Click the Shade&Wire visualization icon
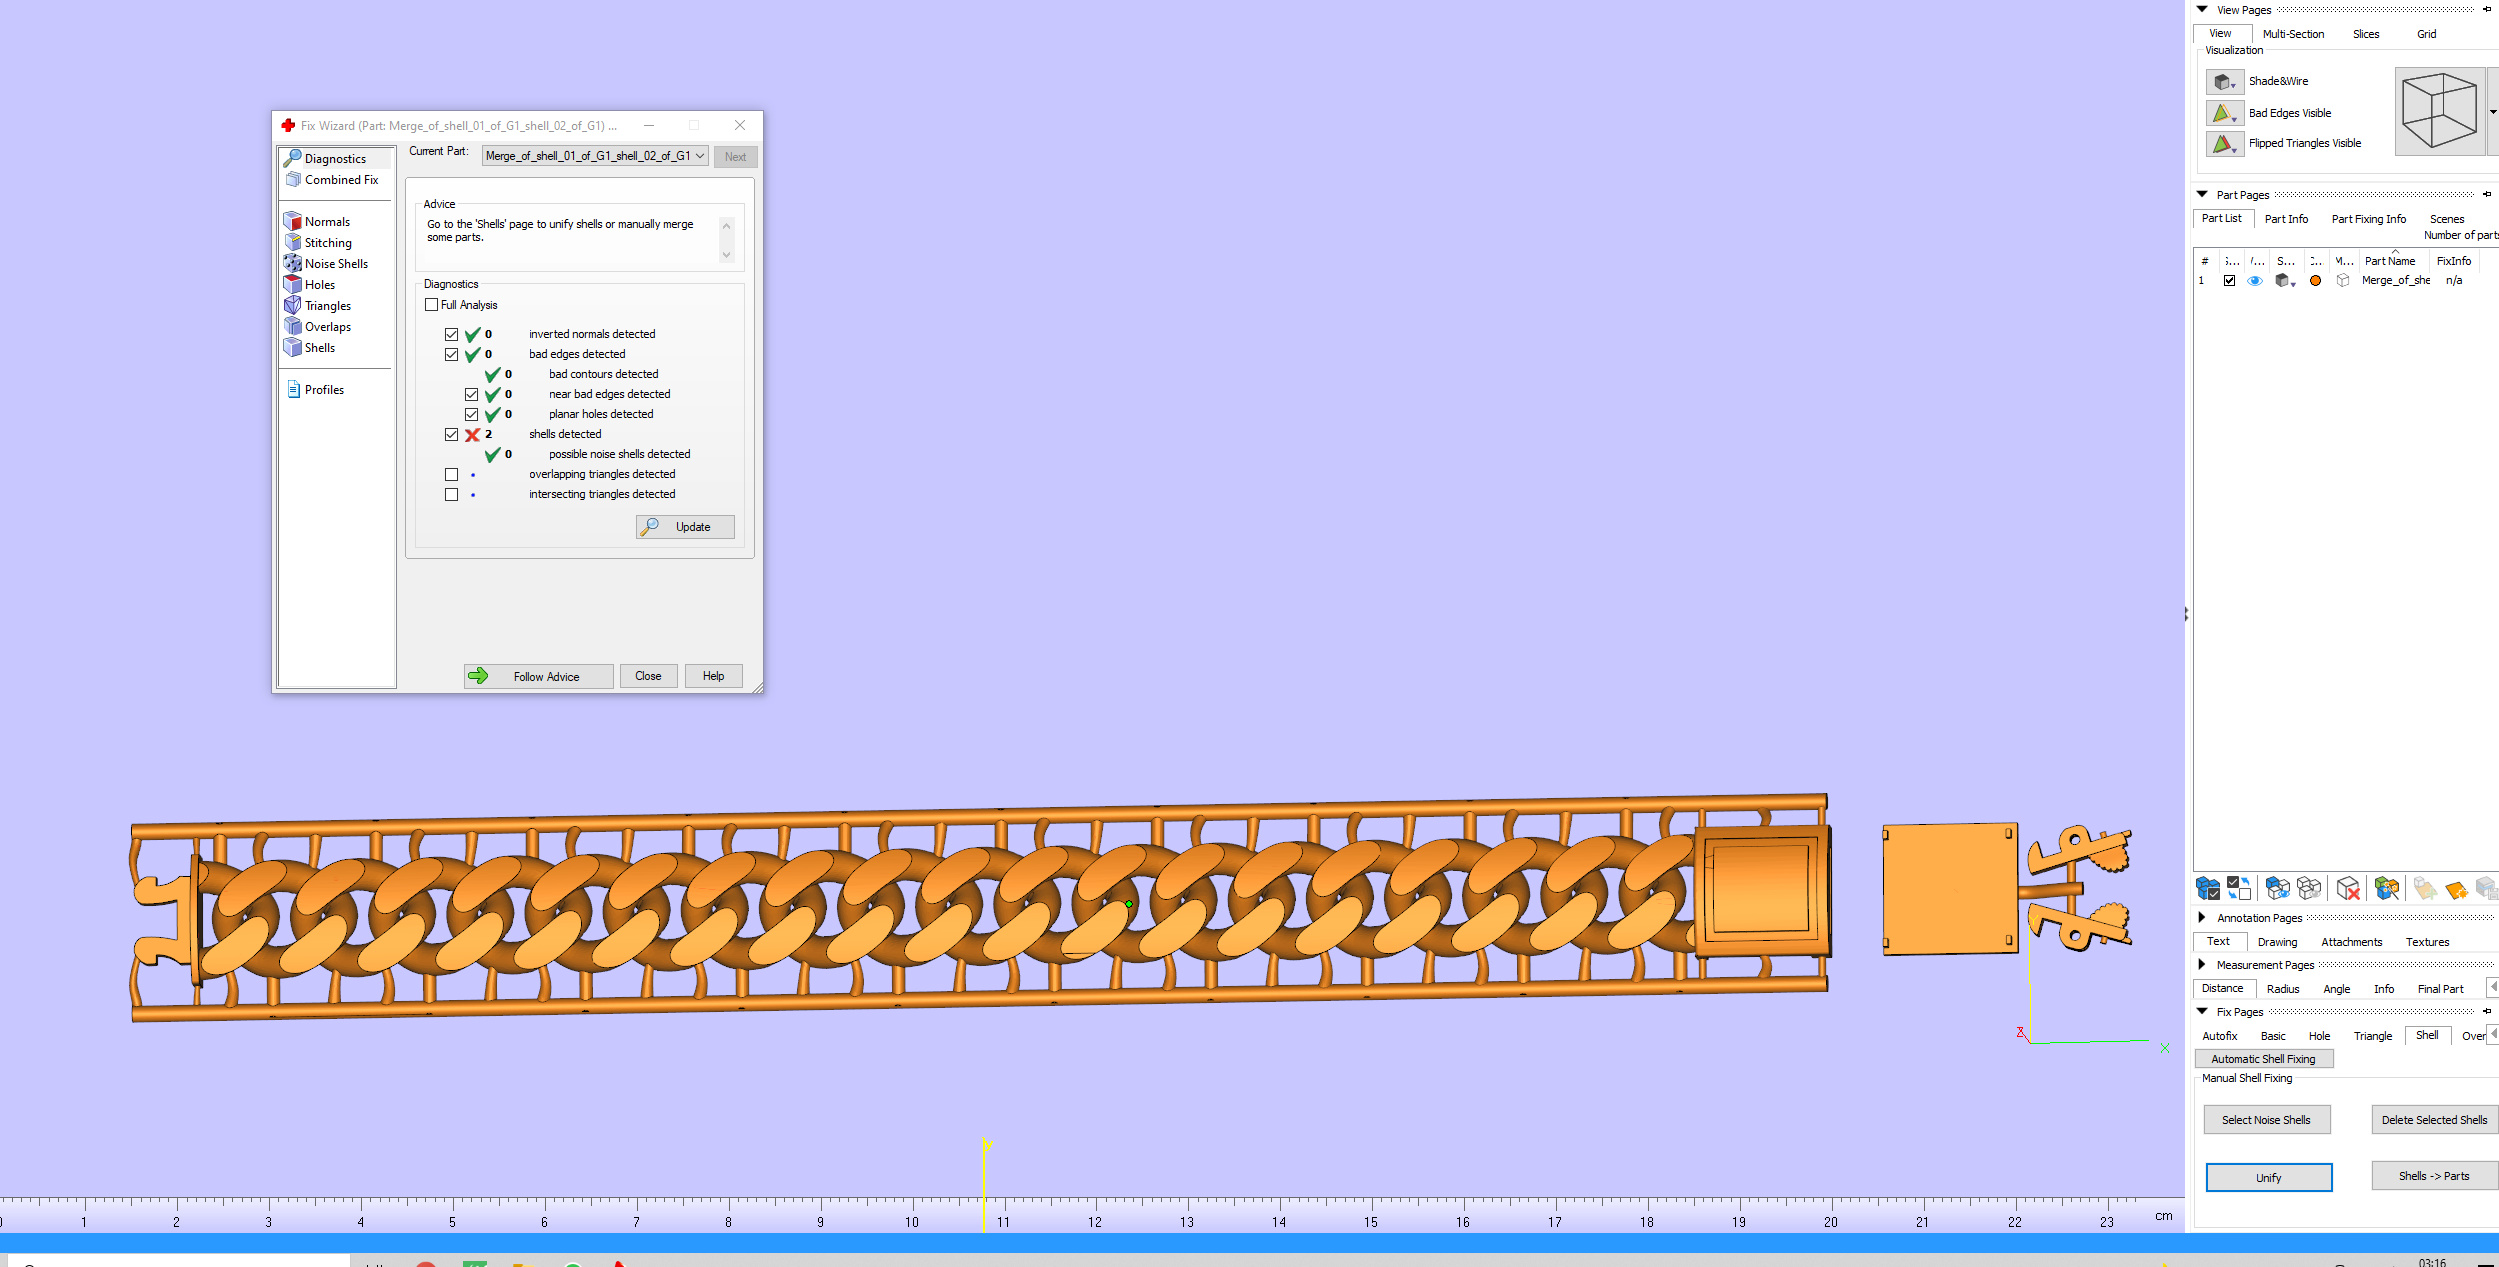The image size is (2499, 1267). (x=2224, y=82)
